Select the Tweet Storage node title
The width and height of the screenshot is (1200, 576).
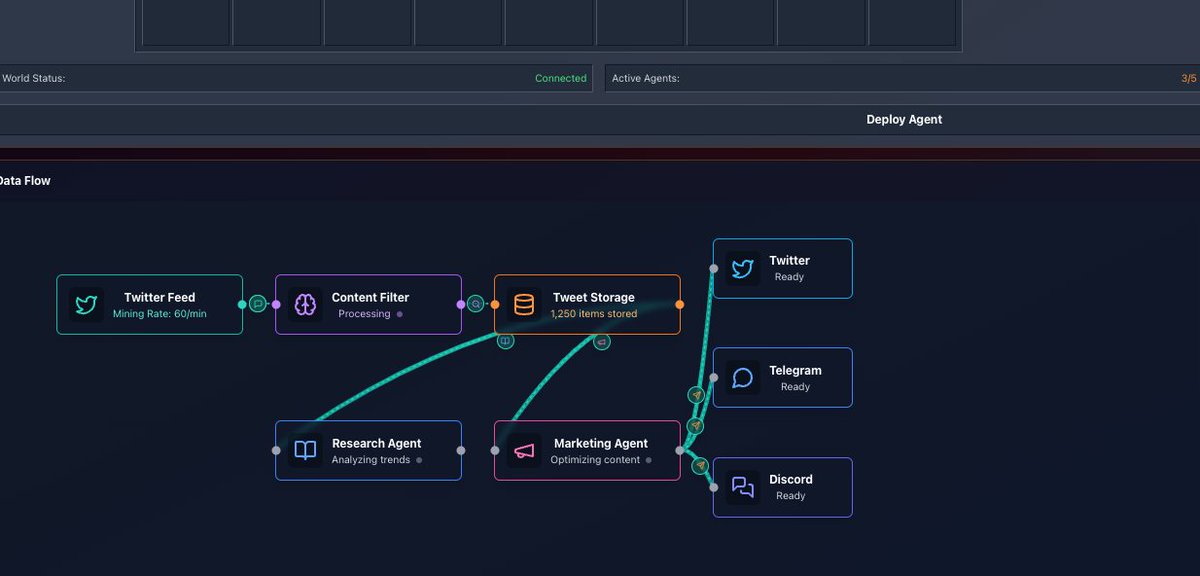coord(594,297)
